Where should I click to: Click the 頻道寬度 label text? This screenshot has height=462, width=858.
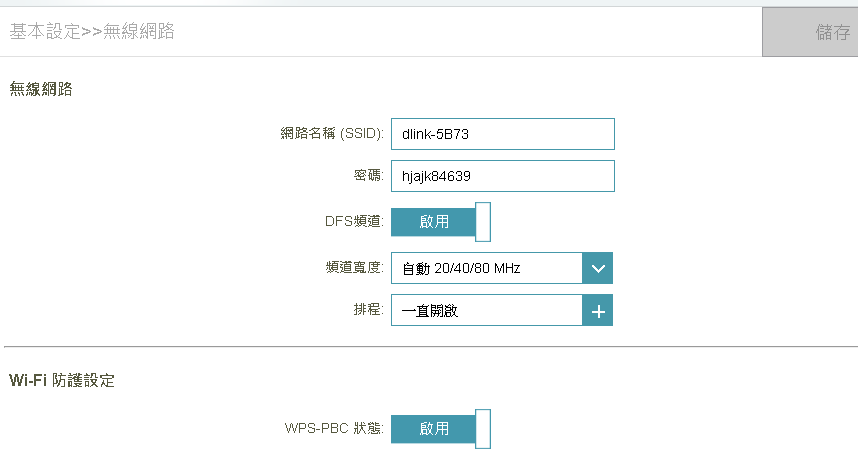pos(354,268)
